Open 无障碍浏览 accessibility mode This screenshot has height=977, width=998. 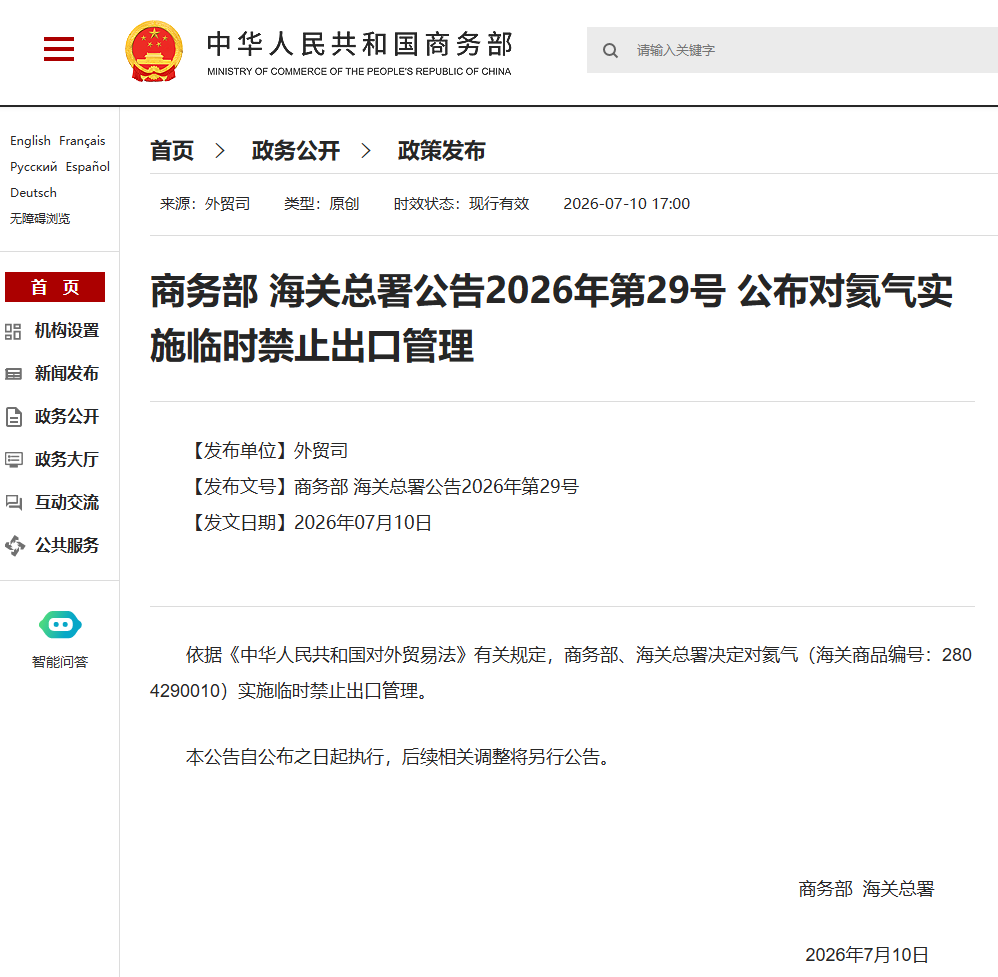[39, 219]
